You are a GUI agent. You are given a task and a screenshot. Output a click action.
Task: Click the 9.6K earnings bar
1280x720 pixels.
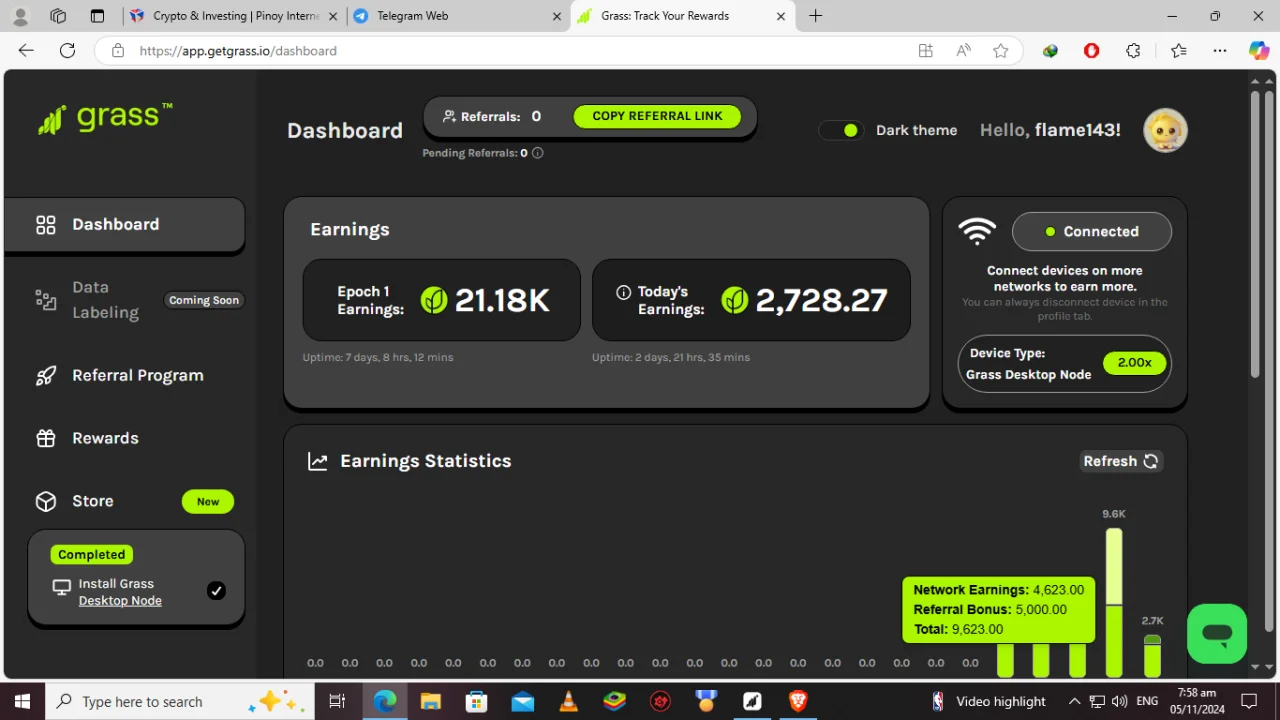(1114, 602)
